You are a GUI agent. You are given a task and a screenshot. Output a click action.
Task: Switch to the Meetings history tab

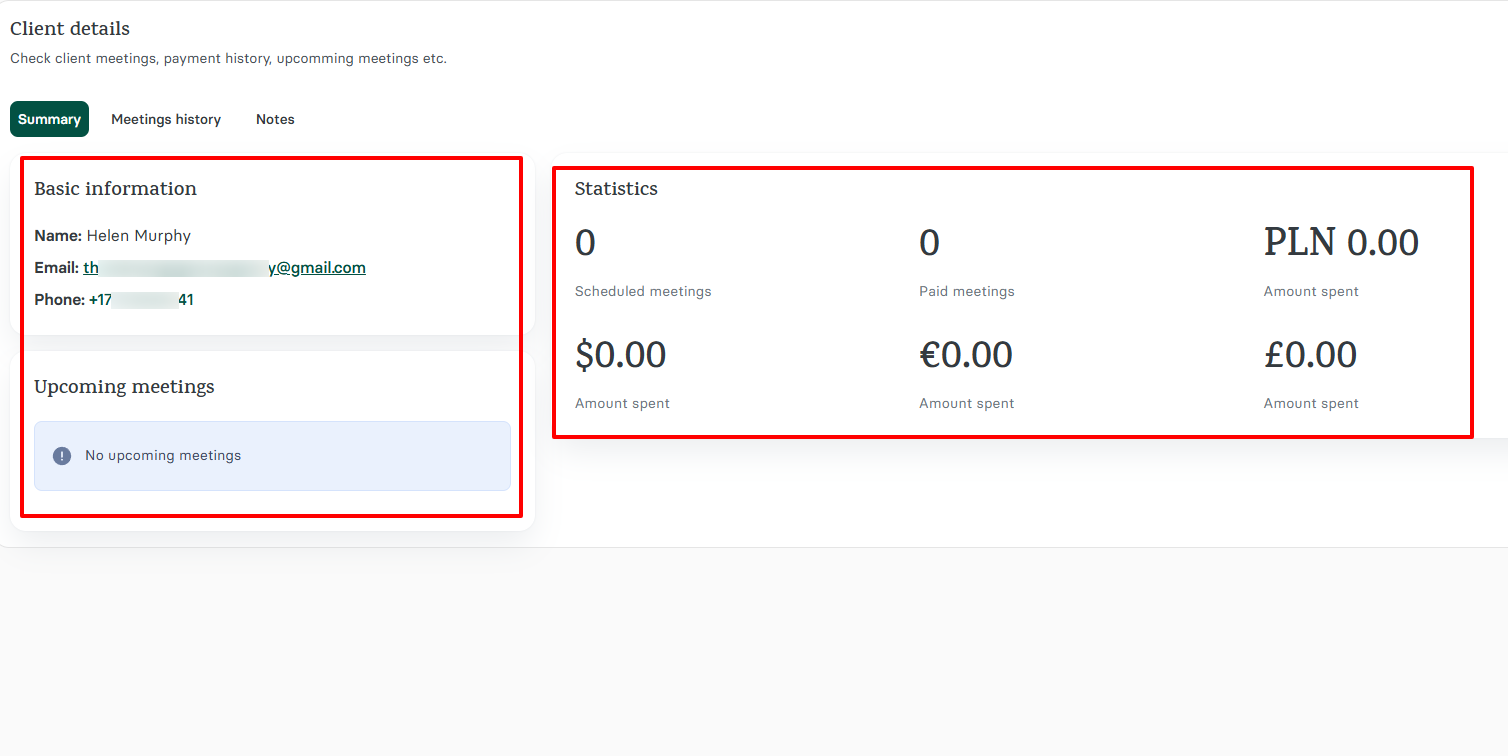(166, 119)
